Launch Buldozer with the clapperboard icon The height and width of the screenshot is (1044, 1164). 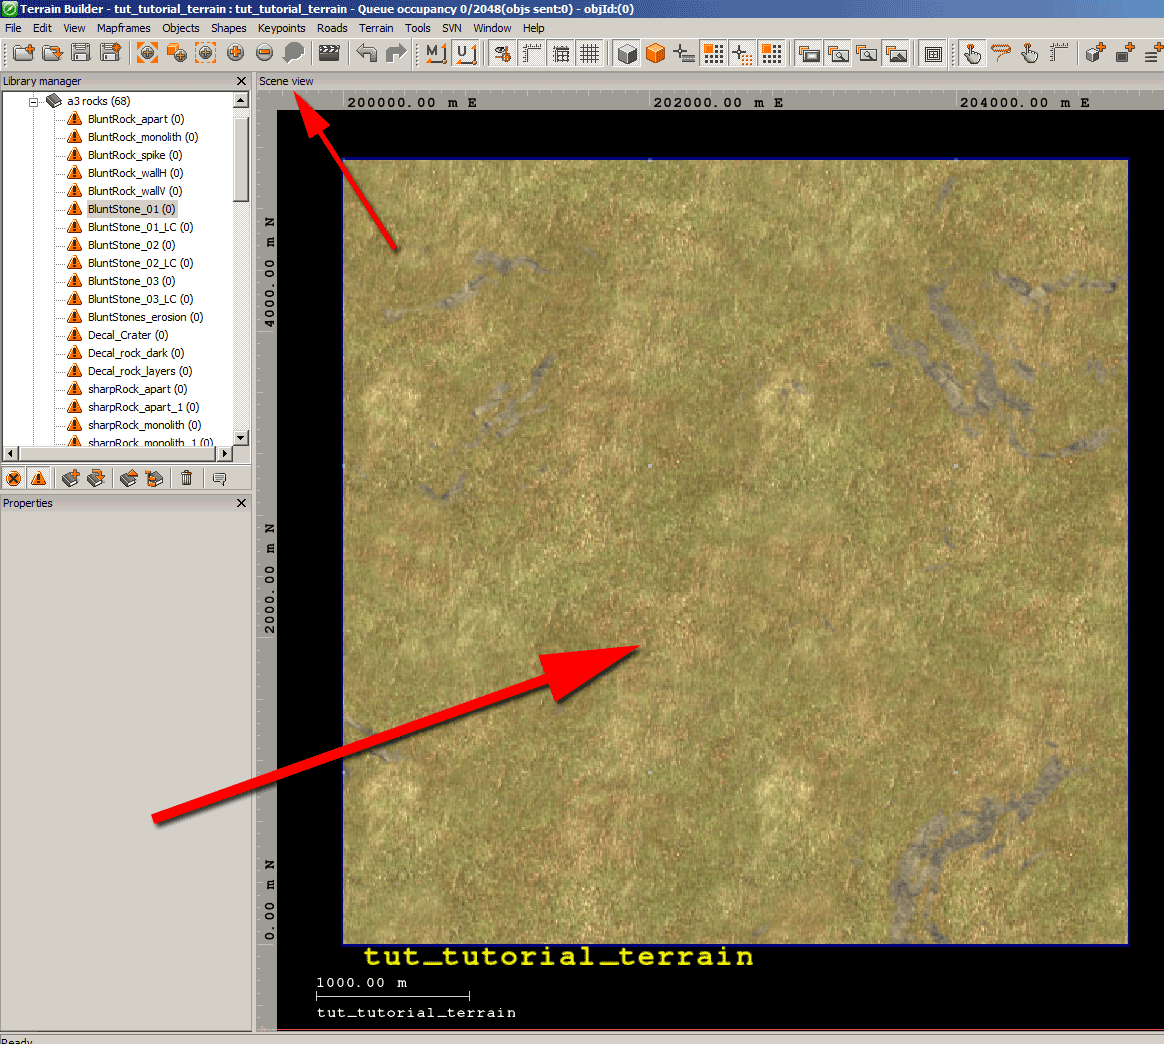pyautogui.click(x=327, y=53)
